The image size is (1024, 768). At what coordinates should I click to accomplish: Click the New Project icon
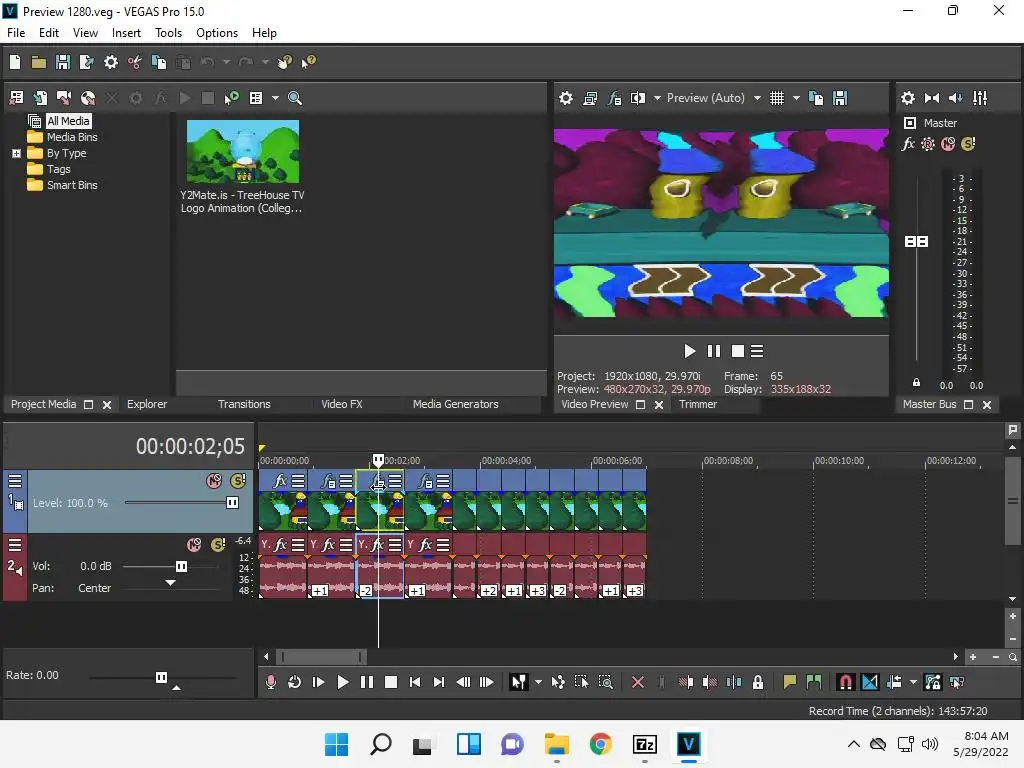pyautogui.click(x=15, y=62)
